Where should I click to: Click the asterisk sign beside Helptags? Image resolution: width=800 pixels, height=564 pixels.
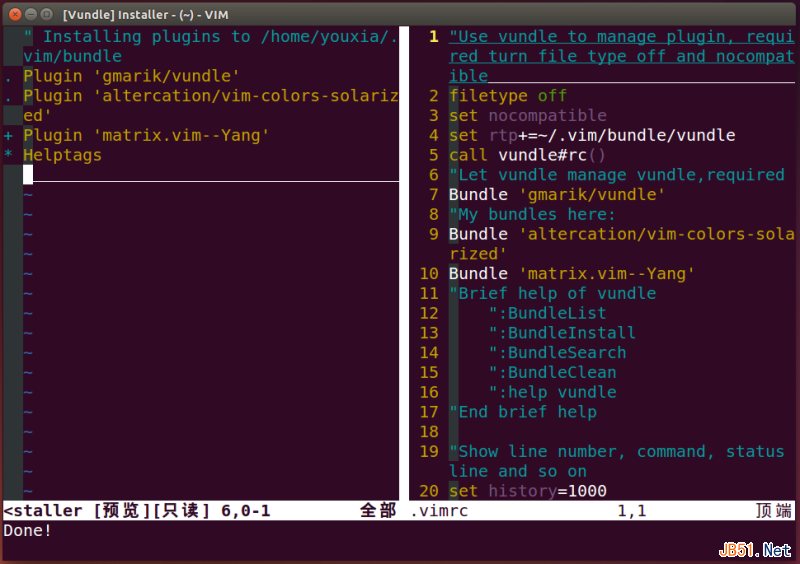pos(8,155)
